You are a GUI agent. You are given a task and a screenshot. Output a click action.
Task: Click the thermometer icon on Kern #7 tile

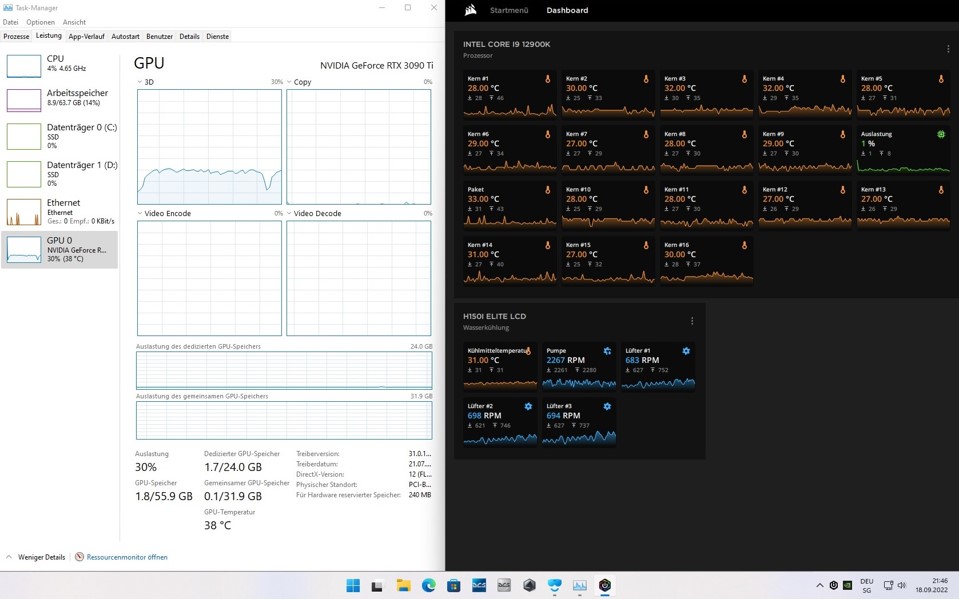point(646,135)
